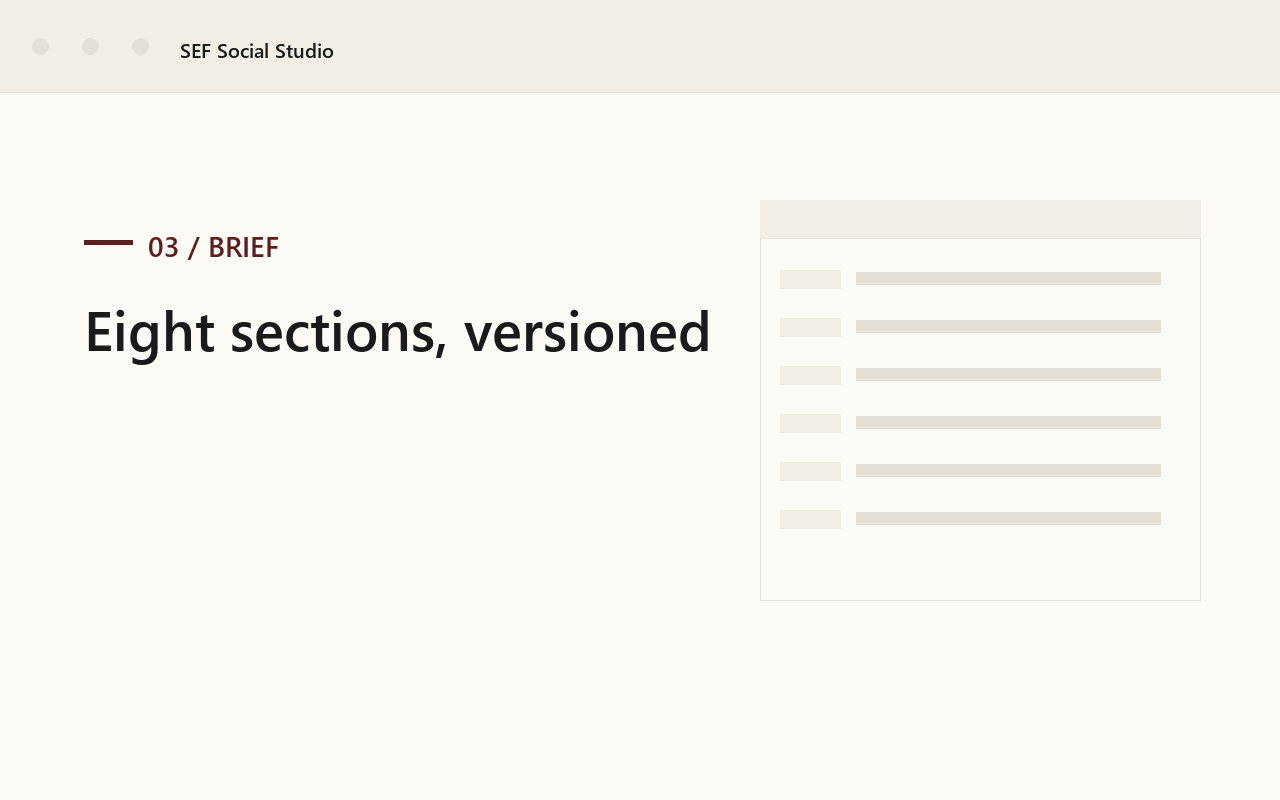Click the dark red accent dash
The width and height of the screenshot is (1280, 800).
pyautogui.click(x=108, y=242)
